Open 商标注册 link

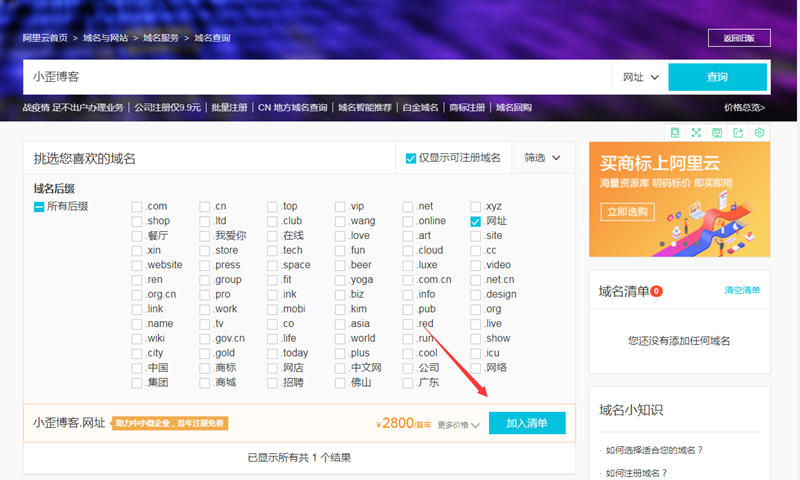point(467,108)
